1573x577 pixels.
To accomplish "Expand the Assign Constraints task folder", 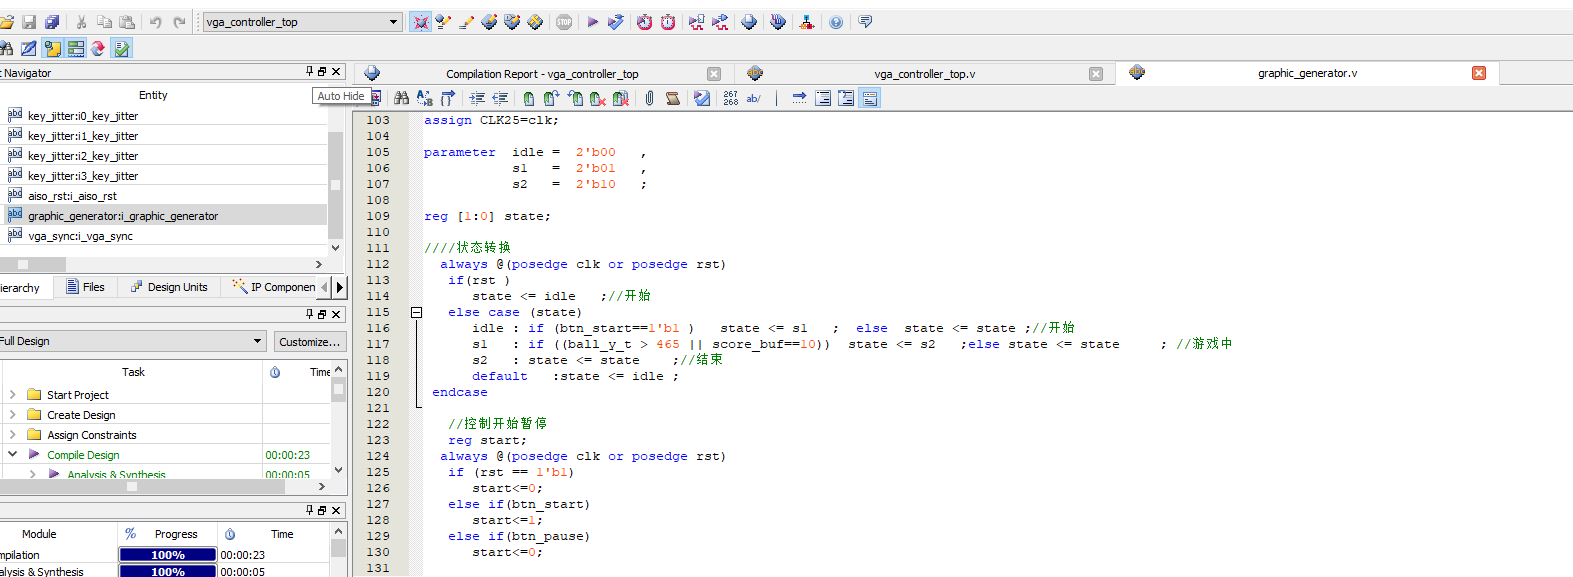I will tap(12, 435).
